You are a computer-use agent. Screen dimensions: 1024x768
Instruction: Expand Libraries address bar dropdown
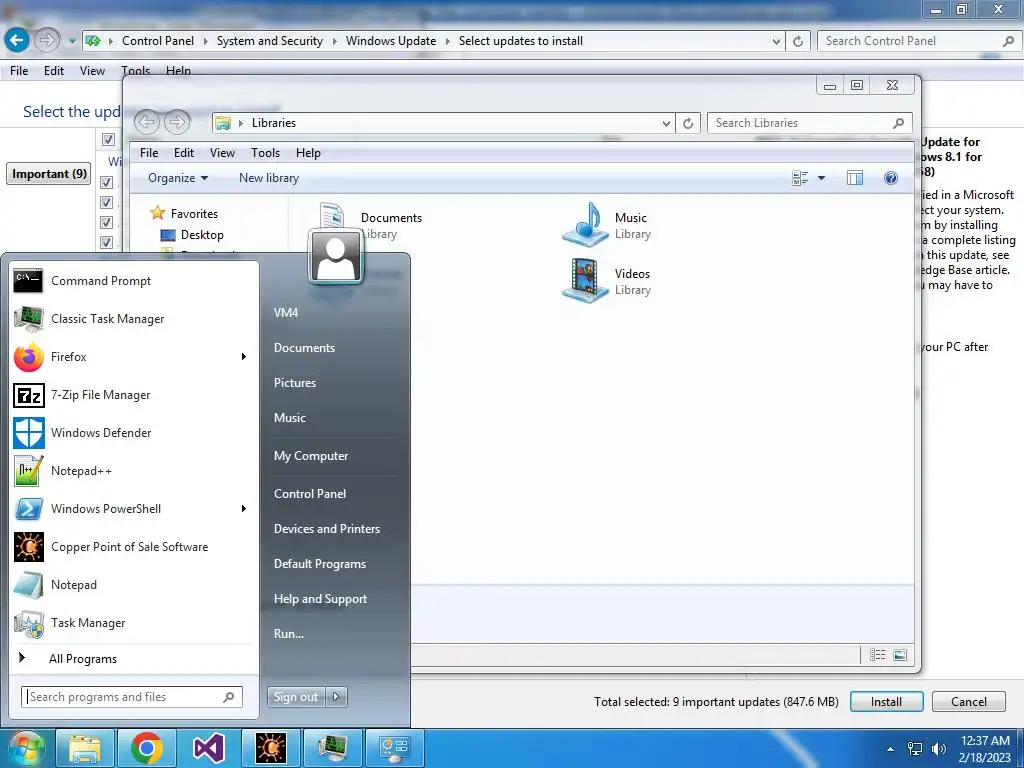point(666,123)
